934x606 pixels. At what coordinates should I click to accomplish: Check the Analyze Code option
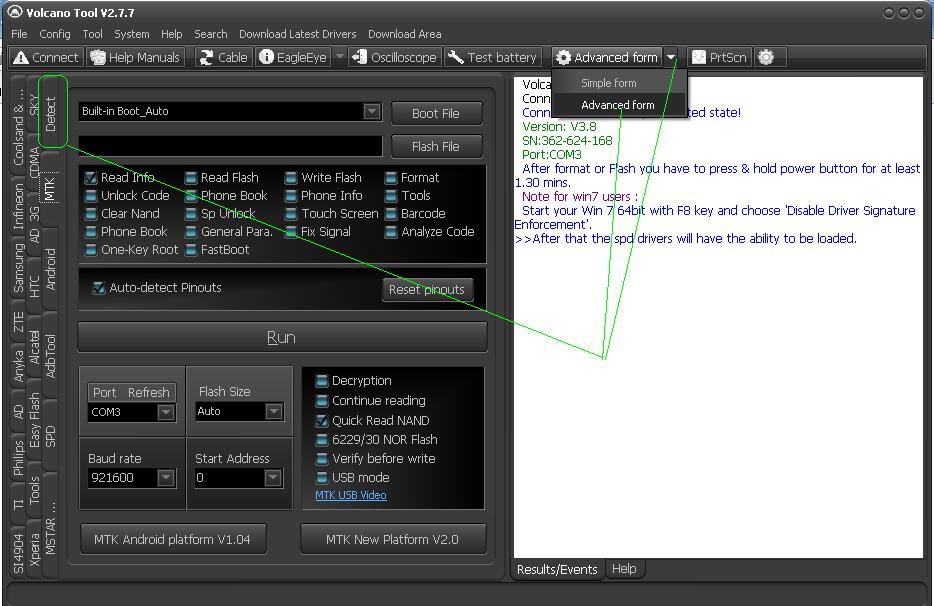391,232
